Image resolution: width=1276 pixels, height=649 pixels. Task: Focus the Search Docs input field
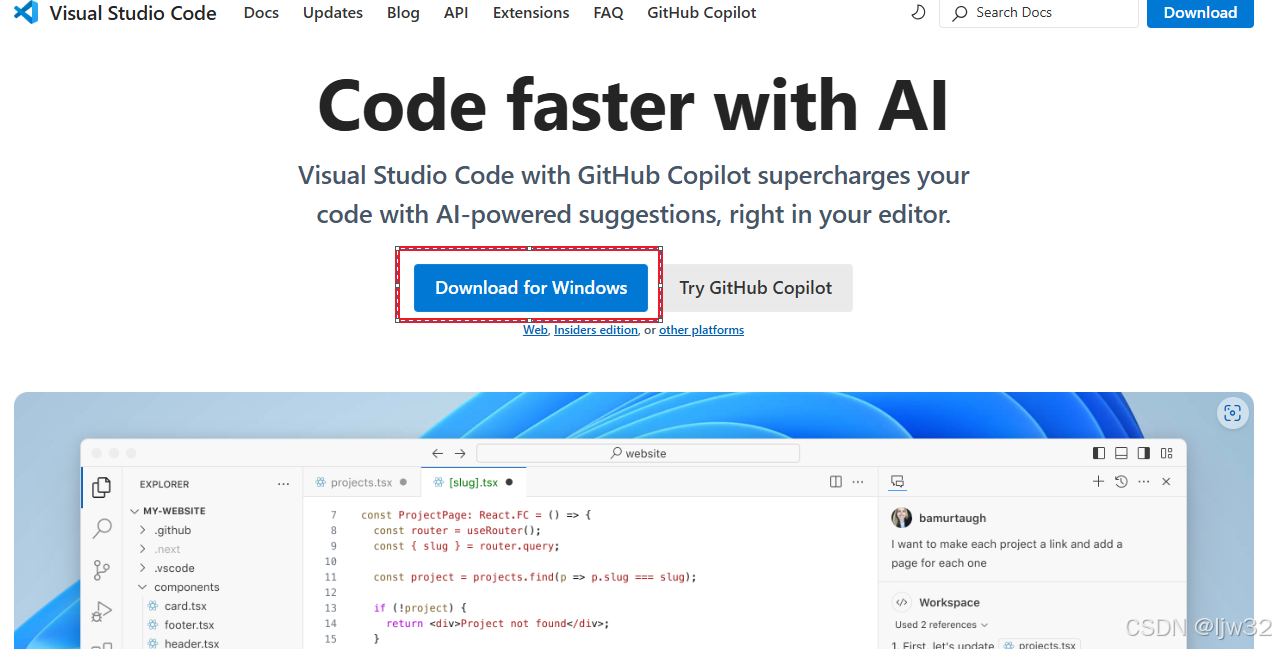(x=1038, y=13)
